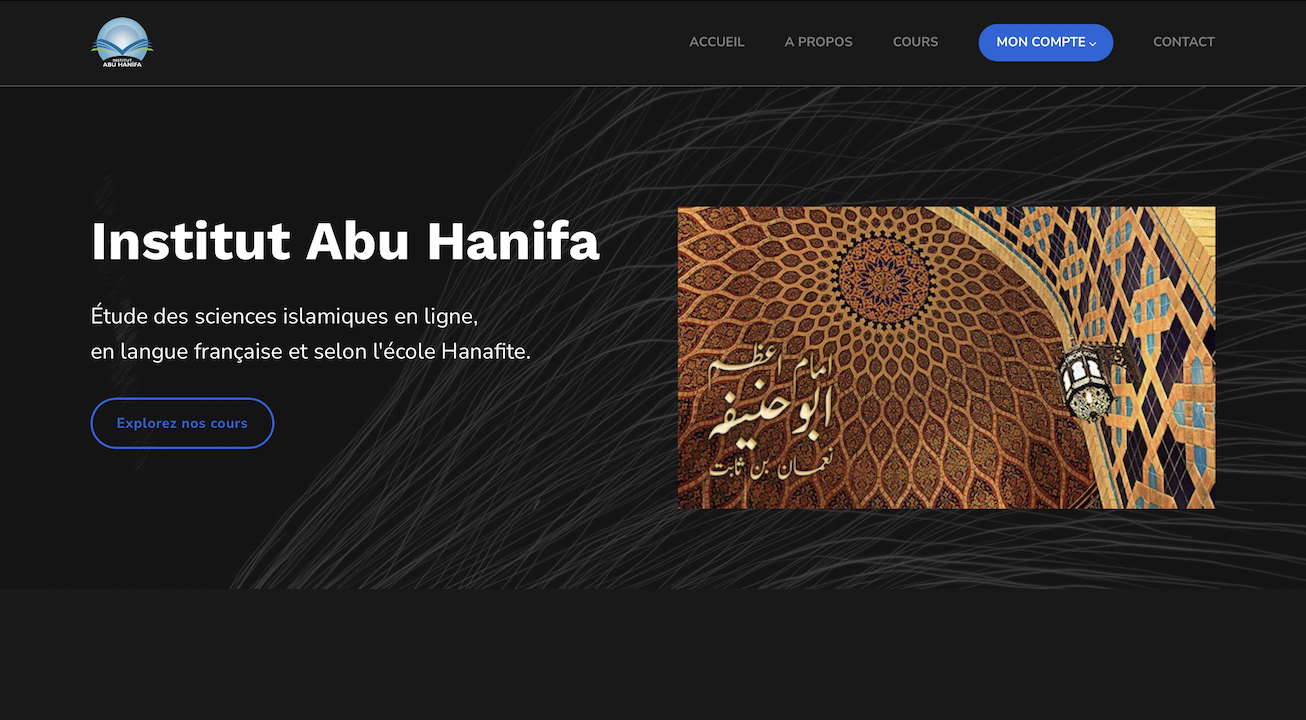The width and height of the screenshot is (1306, 720).
Task: Go to the A PROPOS page
Action: 819,42
